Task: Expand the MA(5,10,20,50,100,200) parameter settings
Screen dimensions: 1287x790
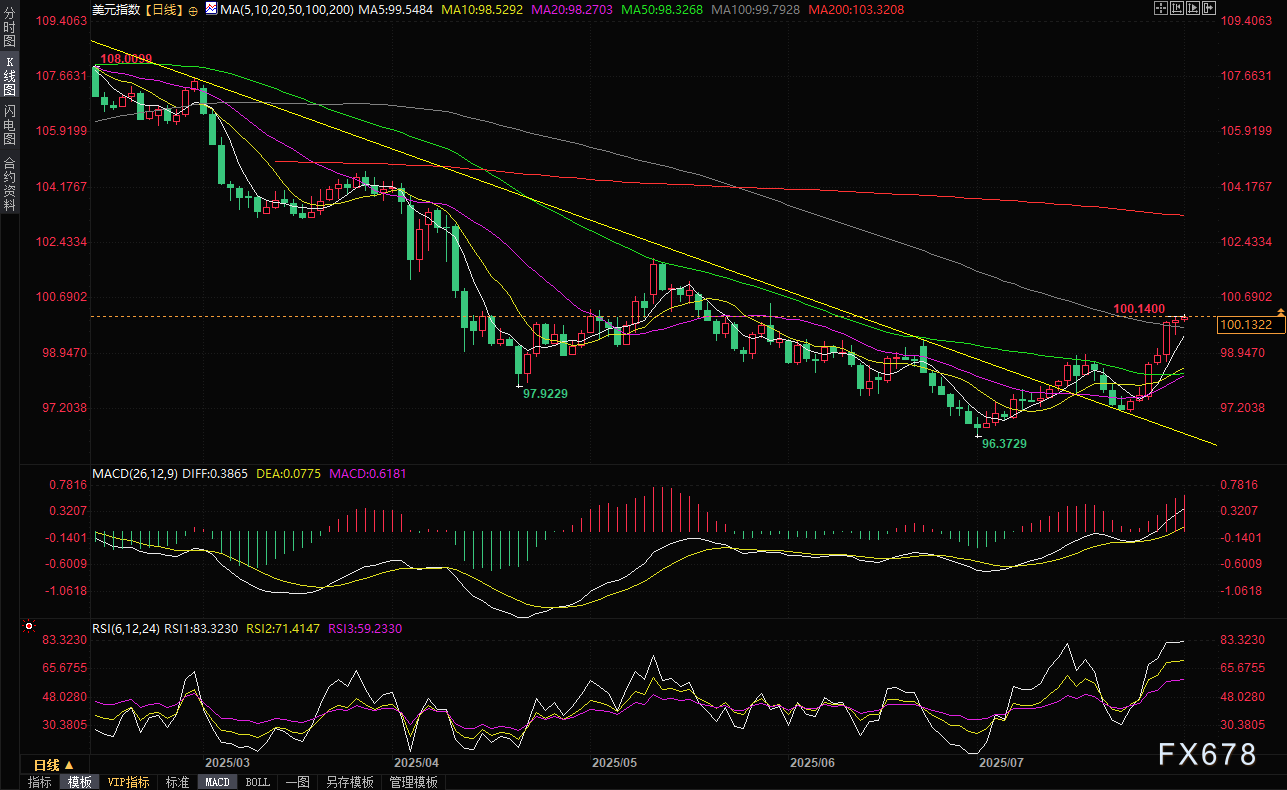Action: point(285,8)
